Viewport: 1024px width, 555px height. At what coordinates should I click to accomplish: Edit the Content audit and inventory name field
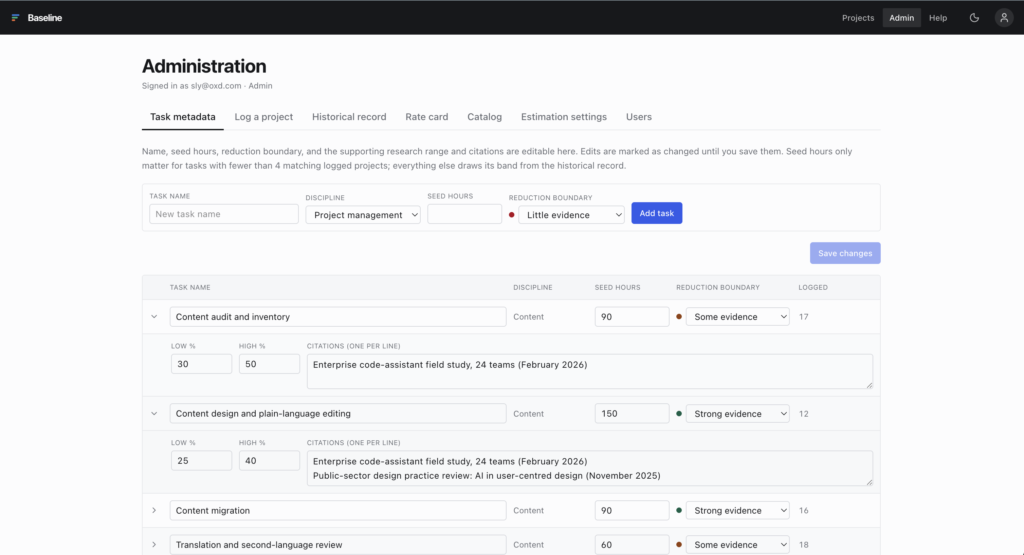tap(338, 317)
